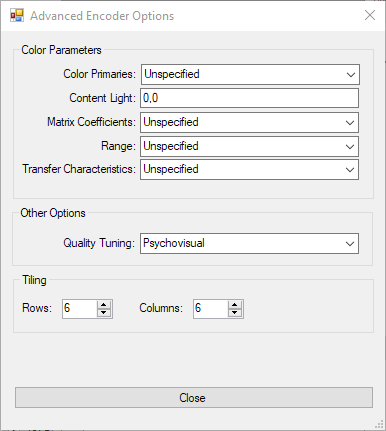386x431 pixels.
Task: Open the Color Primaries dropdown
Action: pos(250,74)
